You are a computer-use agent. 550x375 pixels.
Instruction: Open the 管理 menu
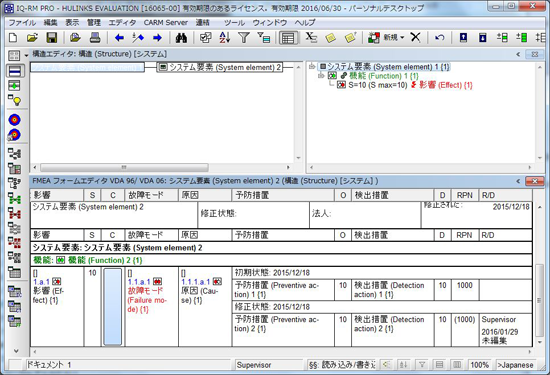pos(94,23)
